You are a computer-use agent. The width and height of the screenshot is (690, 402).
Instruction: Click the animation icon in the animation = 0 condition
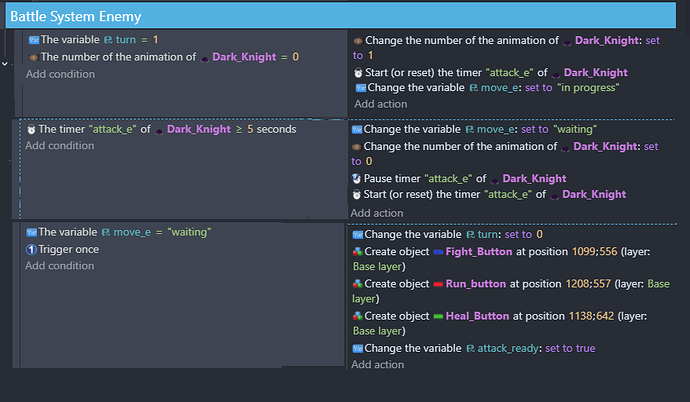pyautogui.click(x=33, y=57)
